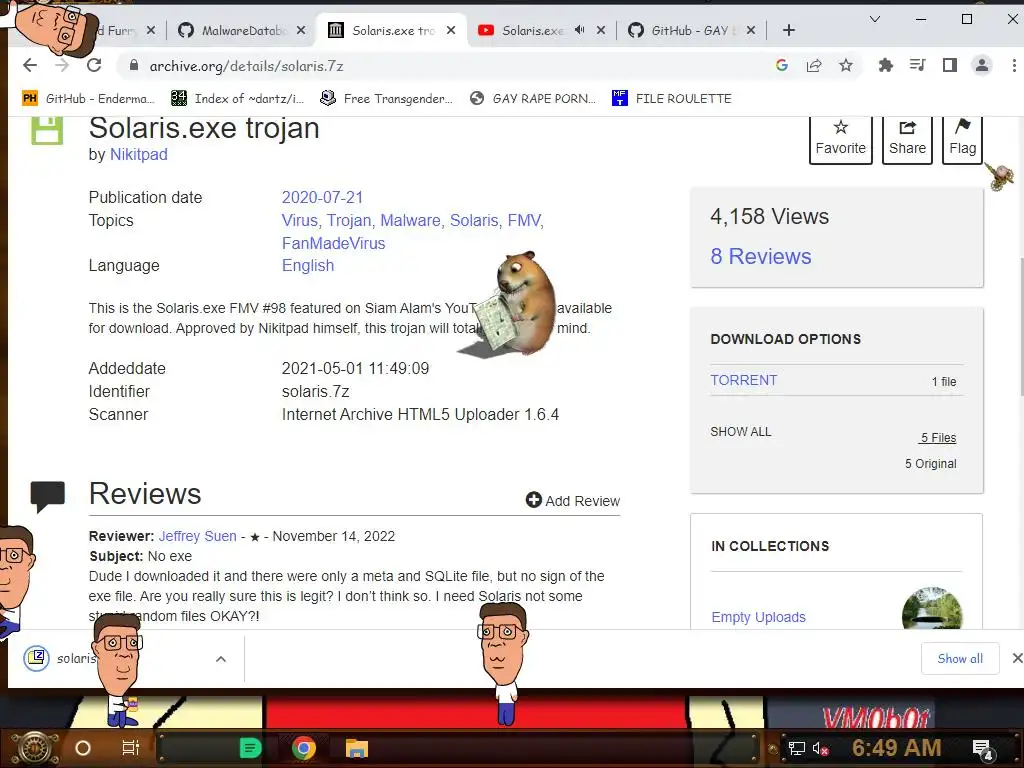
Task: Open Chrome from the taskbar
Action: (304, 748)
